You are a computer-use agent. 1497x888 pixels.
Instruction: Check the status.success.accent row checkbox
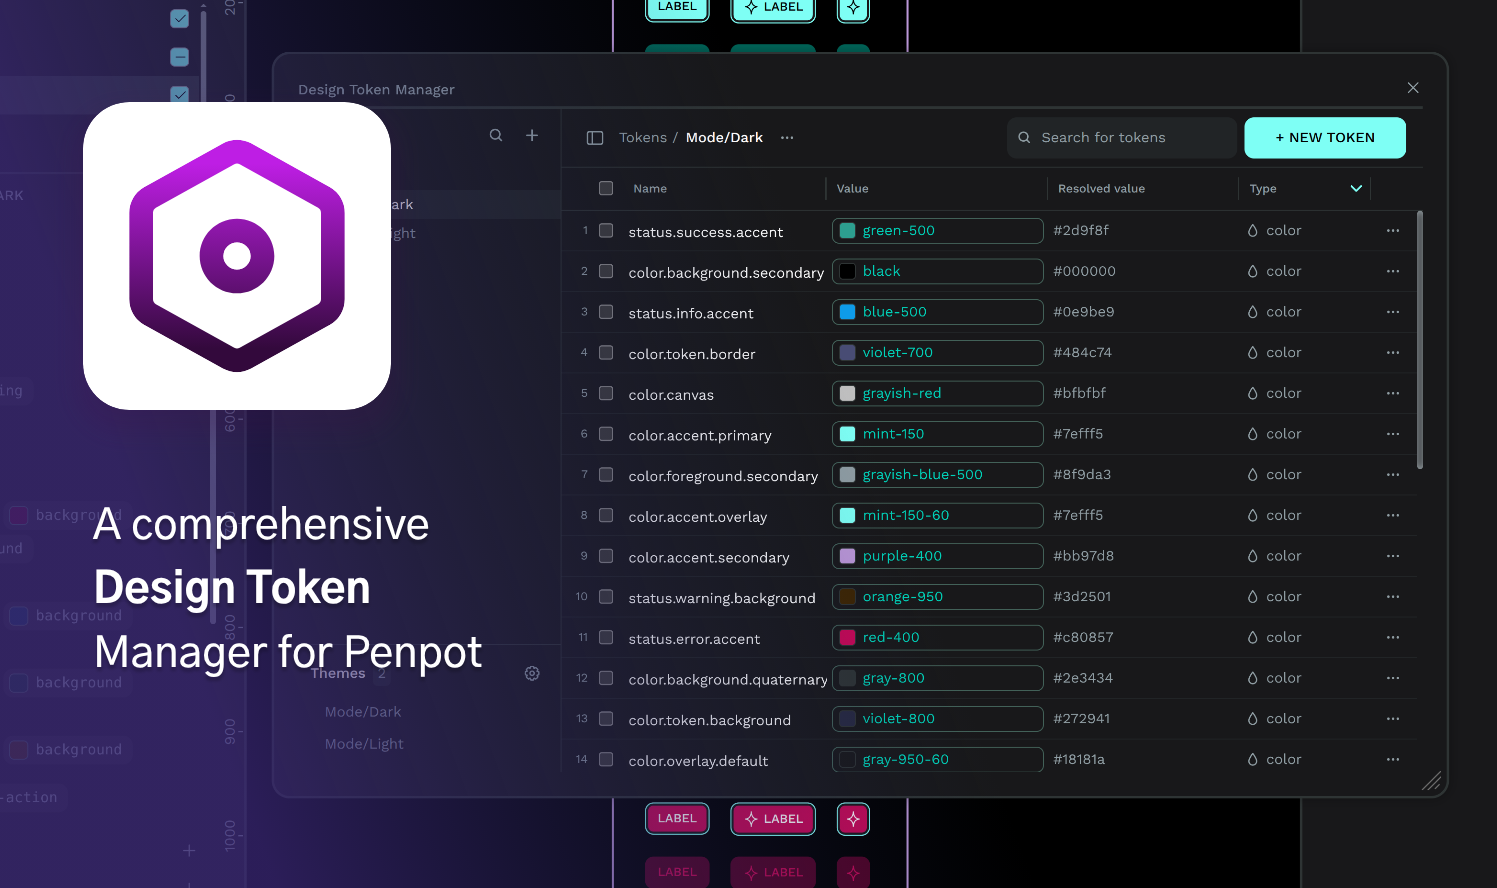(606, 231)
